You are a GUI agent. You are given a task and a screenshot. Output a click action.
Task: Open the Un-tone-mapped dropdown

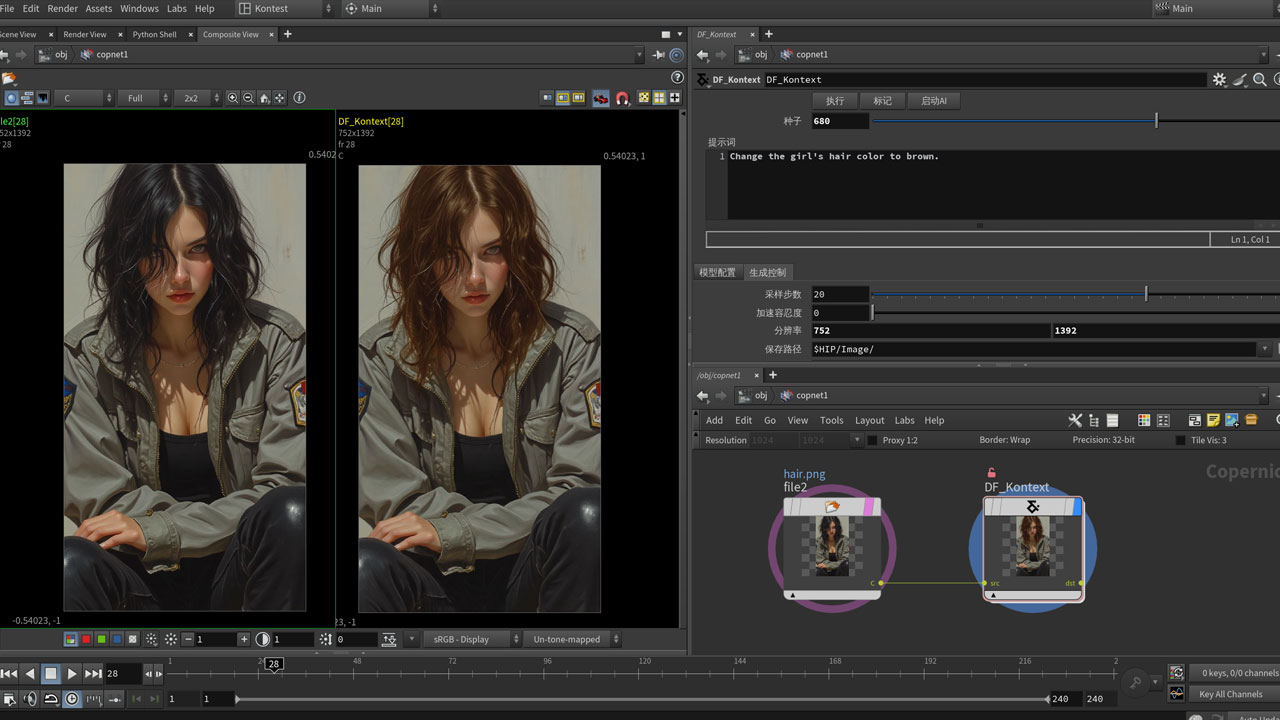(571, 639)
